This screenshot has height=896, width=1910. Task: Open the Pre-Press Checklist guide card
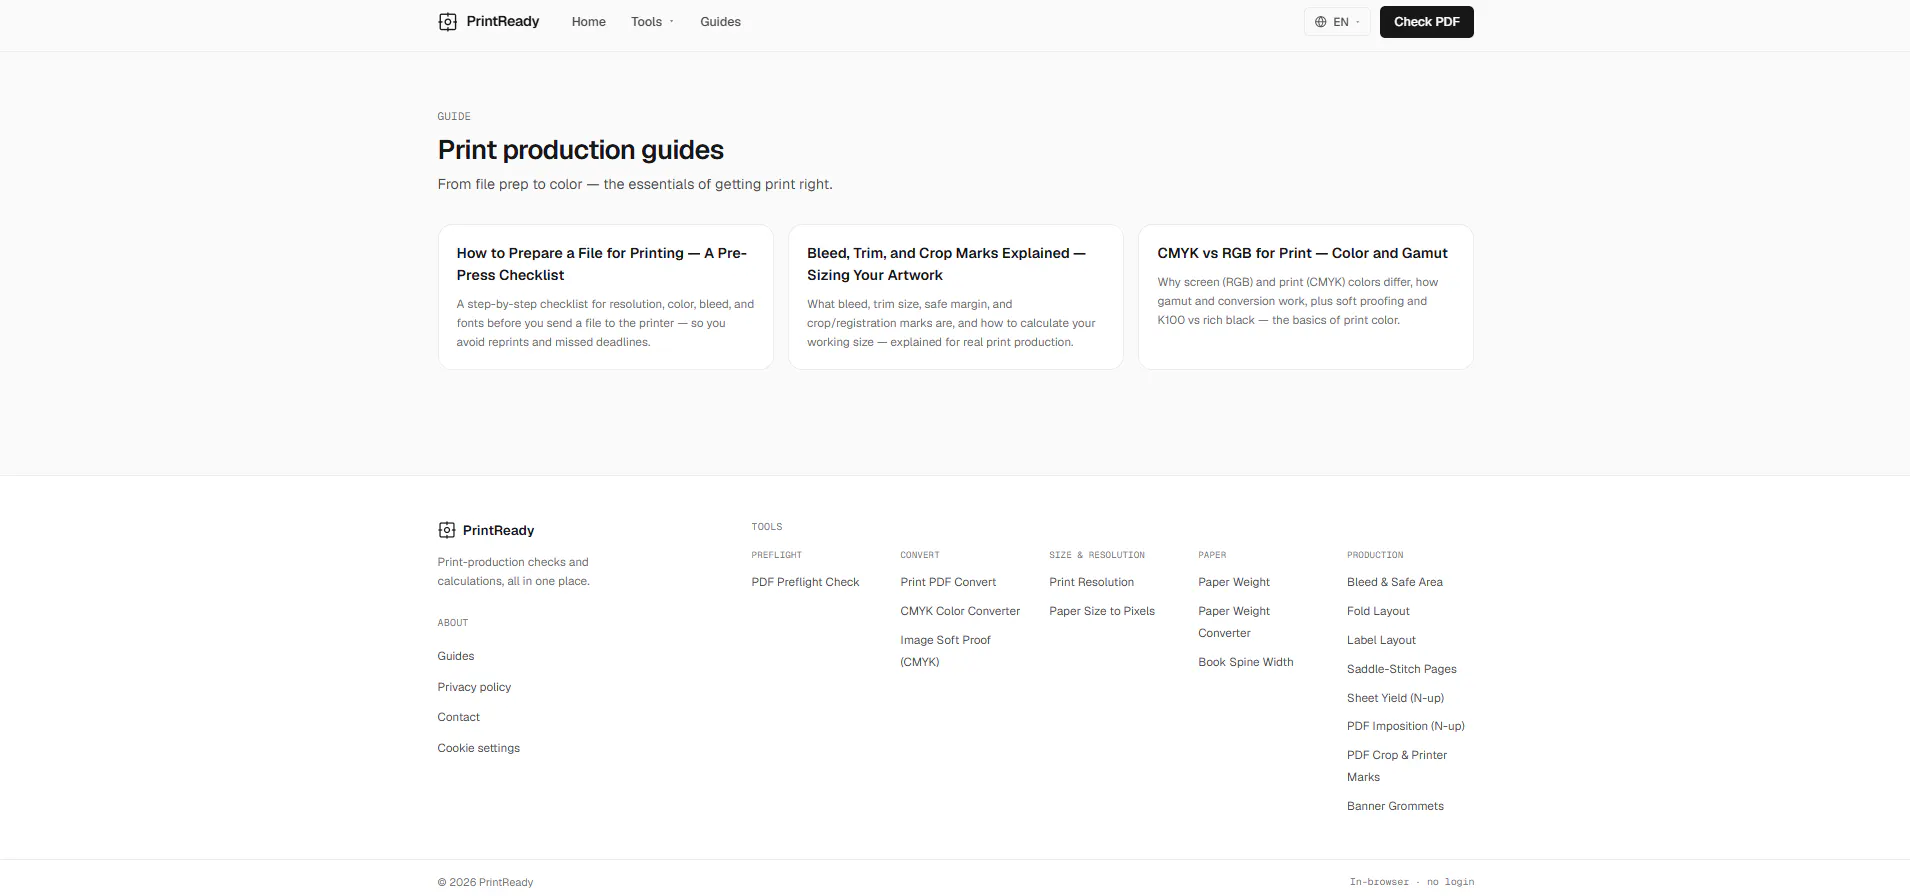[x=605, y=297]
